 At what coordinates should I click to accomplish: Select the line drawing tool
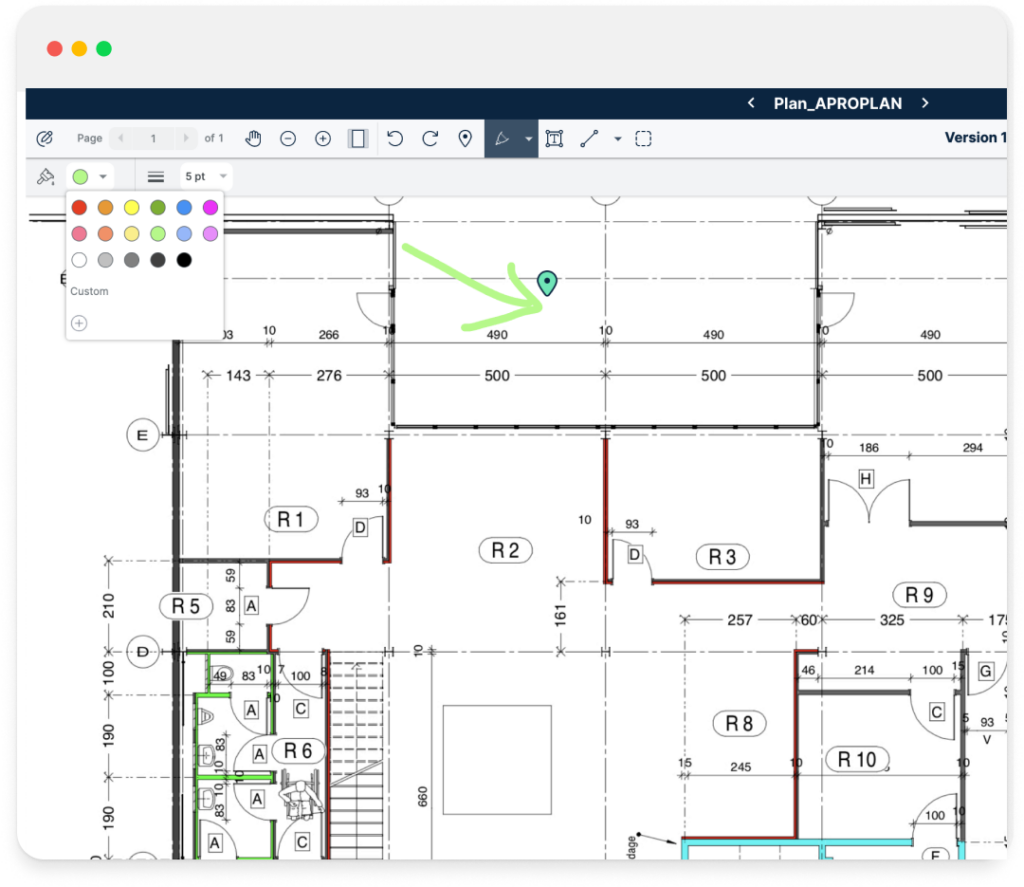coord(589,138)
